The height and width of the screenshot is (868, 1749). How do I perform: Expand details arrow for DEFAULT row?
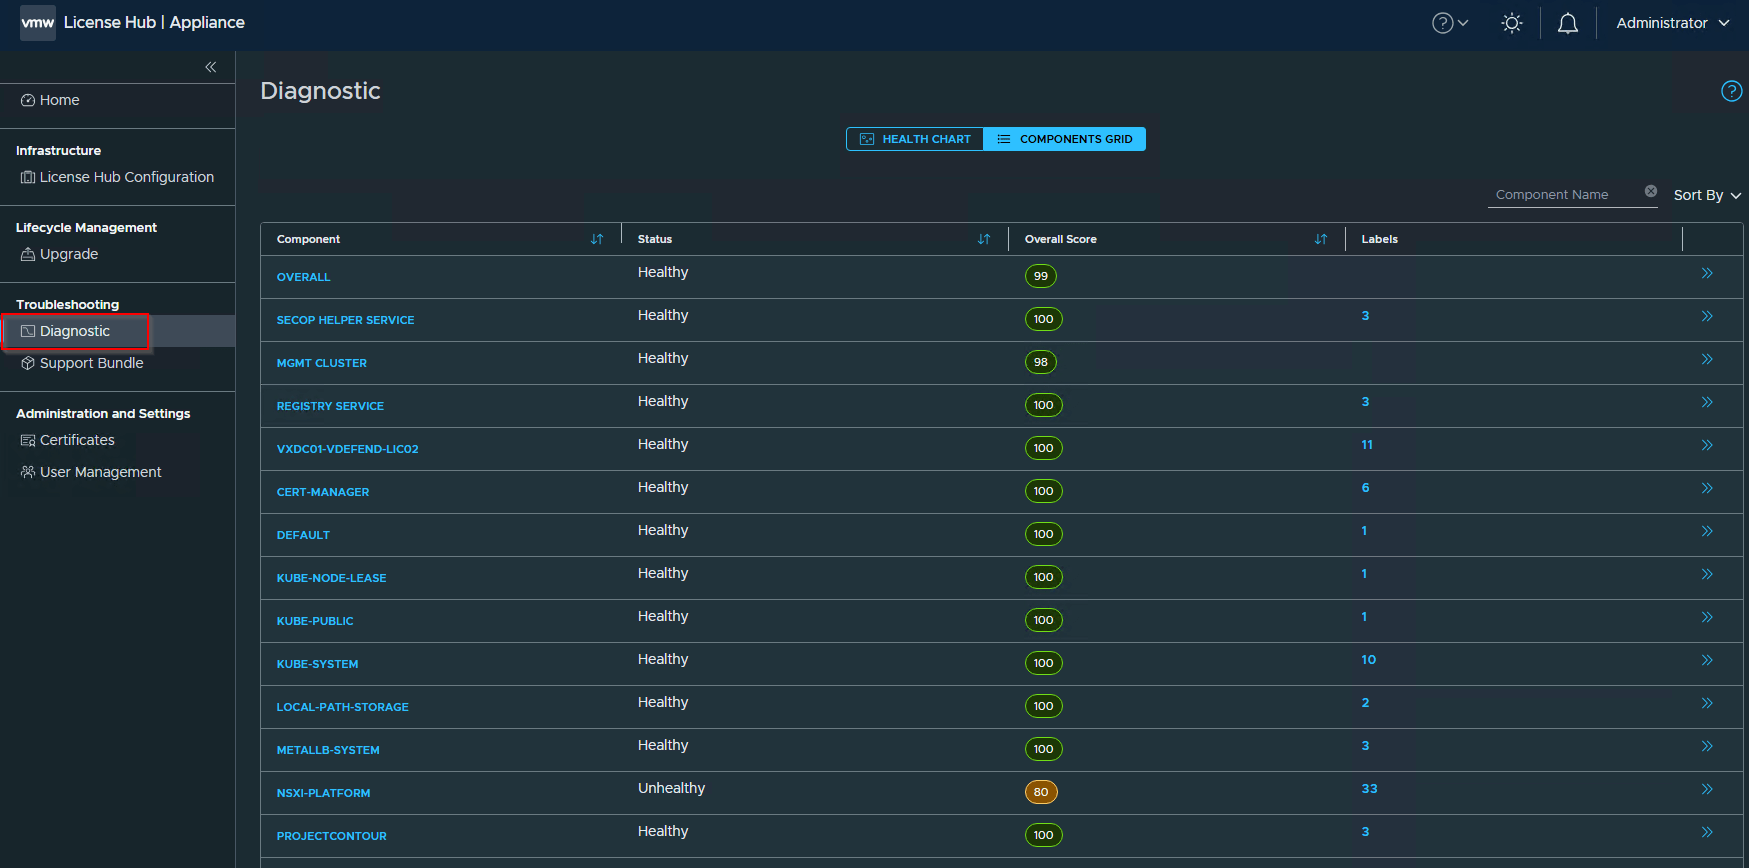click(1707, 531)
